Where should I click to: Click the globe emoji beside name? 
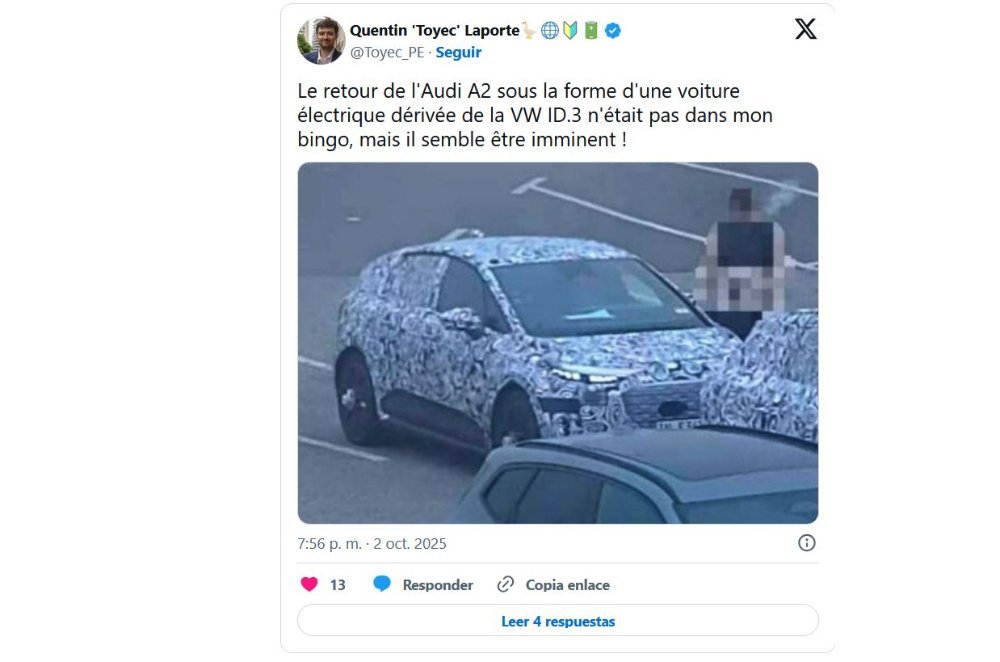pyautogui.click(x=550, y=31)
